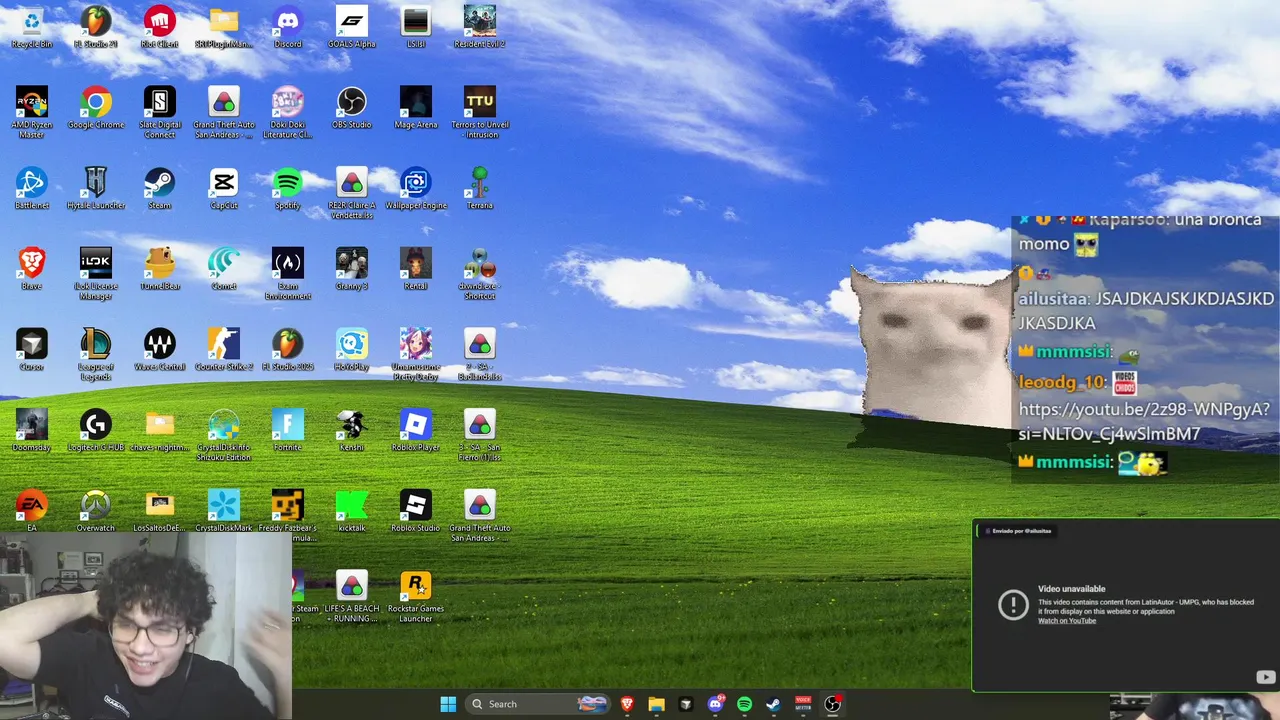Launch FL Studio 21 from the desktop
The width and height of the screenshot is (1280, 720).
tap(96, 26)
